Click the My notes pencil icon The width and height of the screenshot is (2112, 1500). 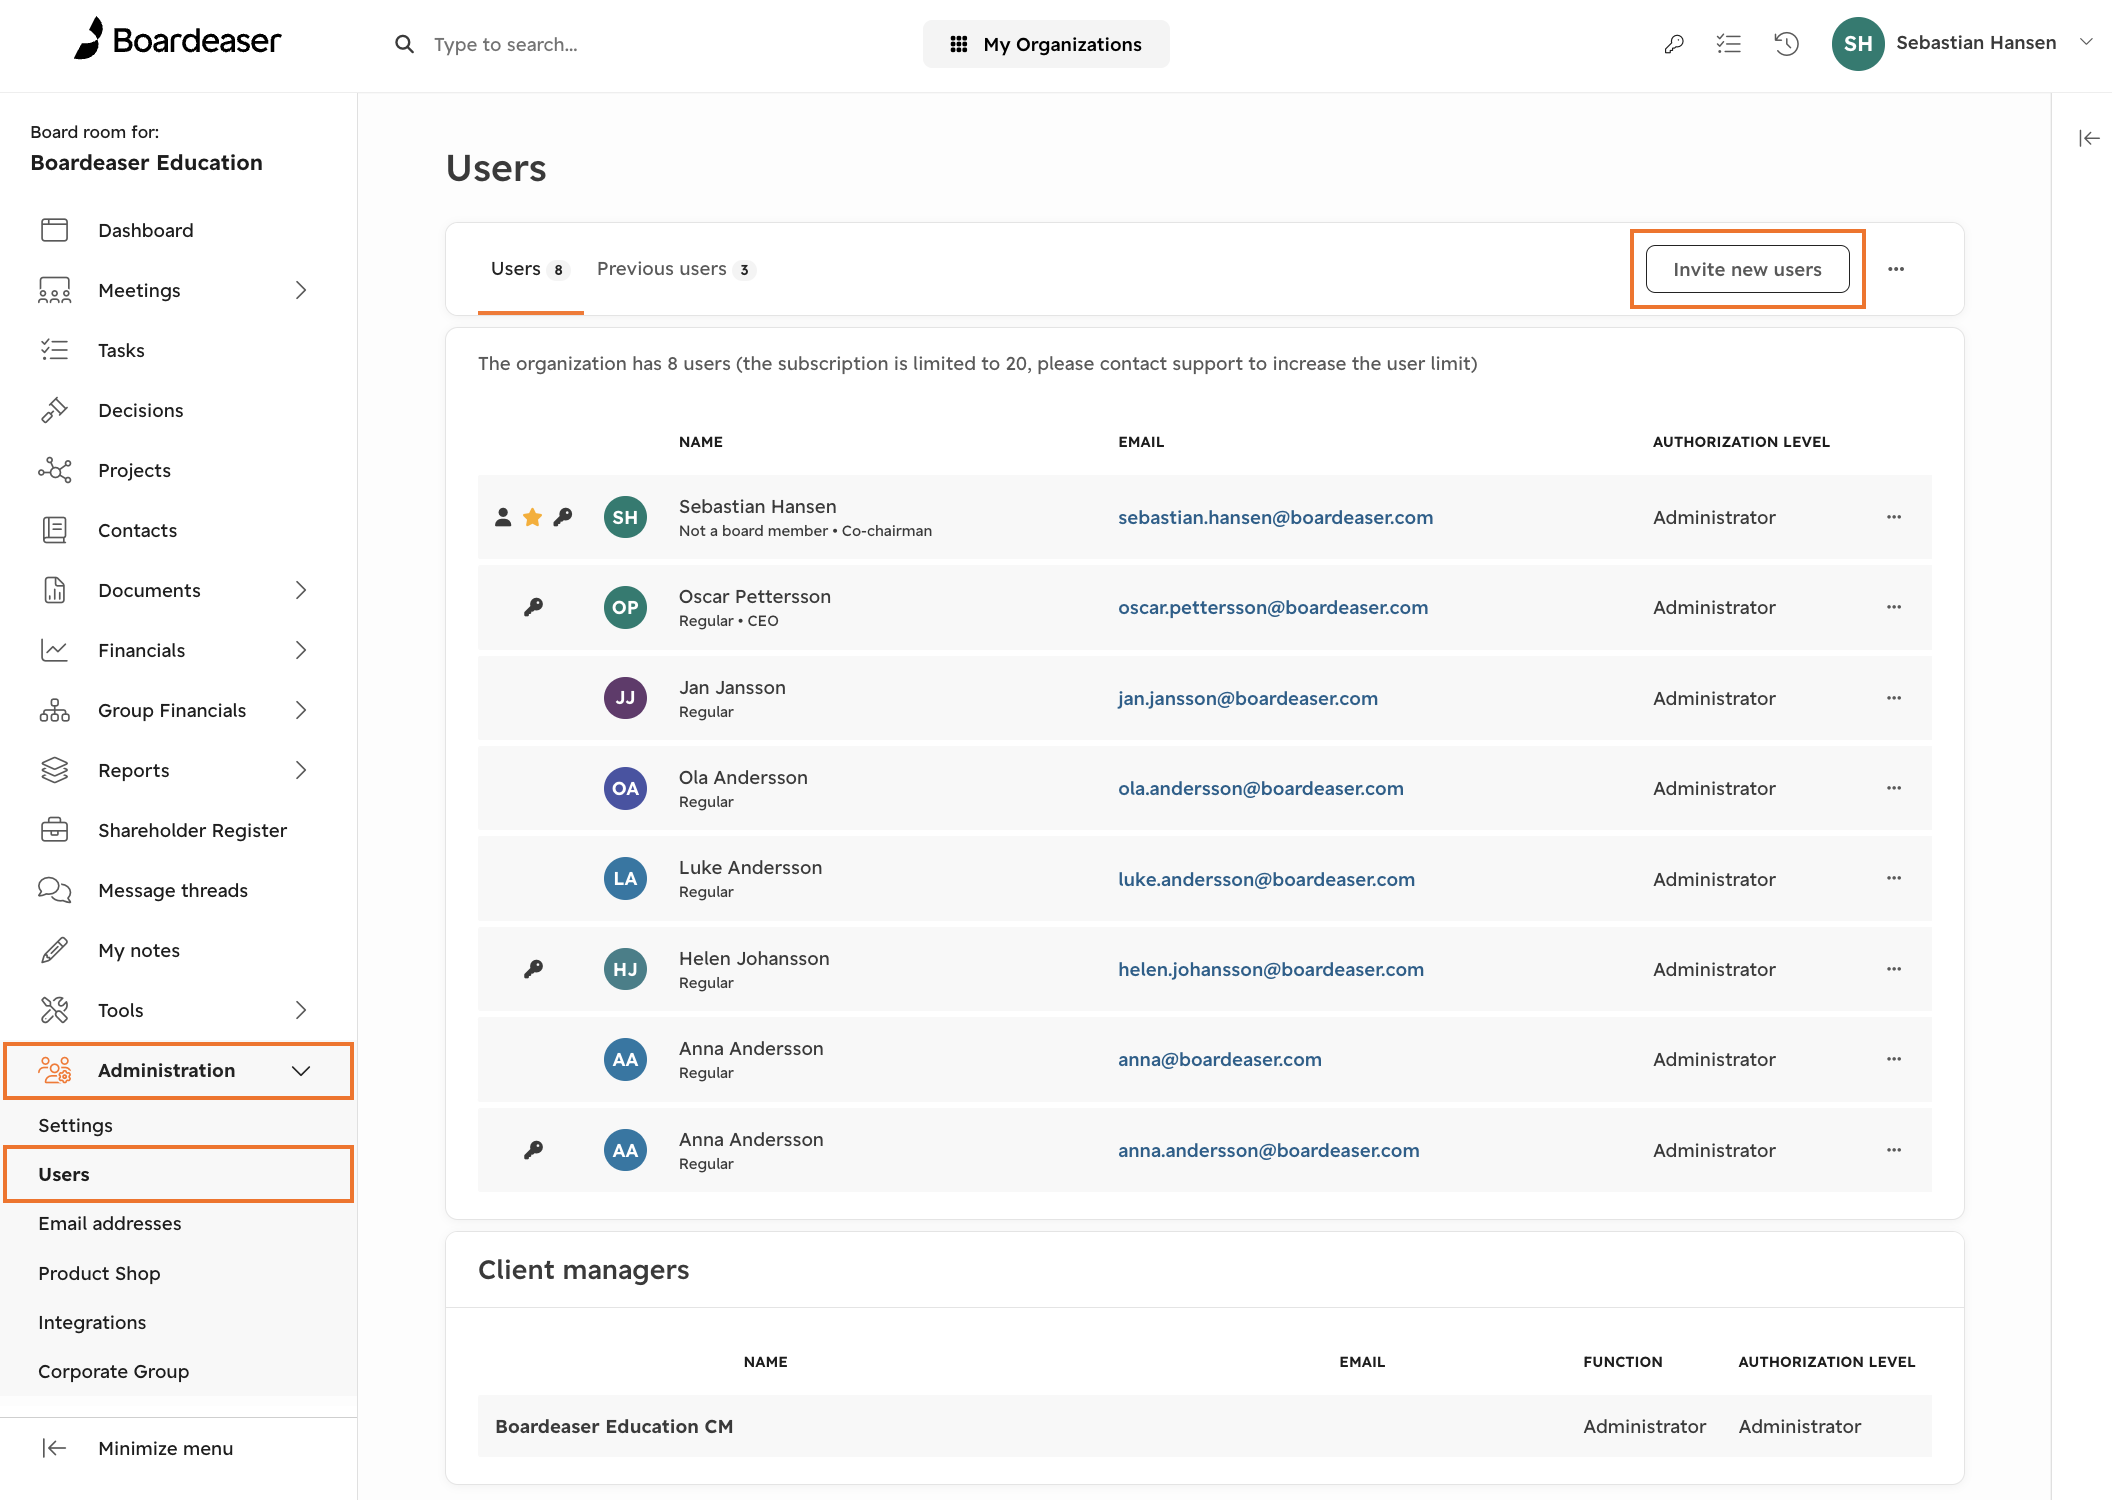[x=55, y=950]
